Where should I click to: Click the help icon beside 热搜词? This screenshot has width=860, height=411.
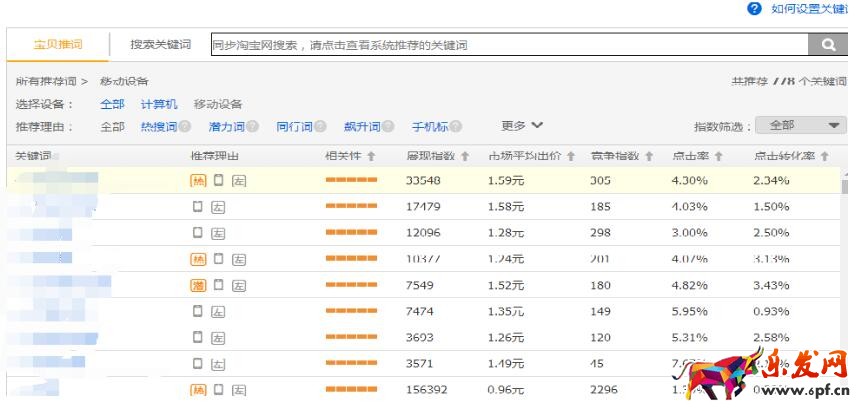pos(184,127)
